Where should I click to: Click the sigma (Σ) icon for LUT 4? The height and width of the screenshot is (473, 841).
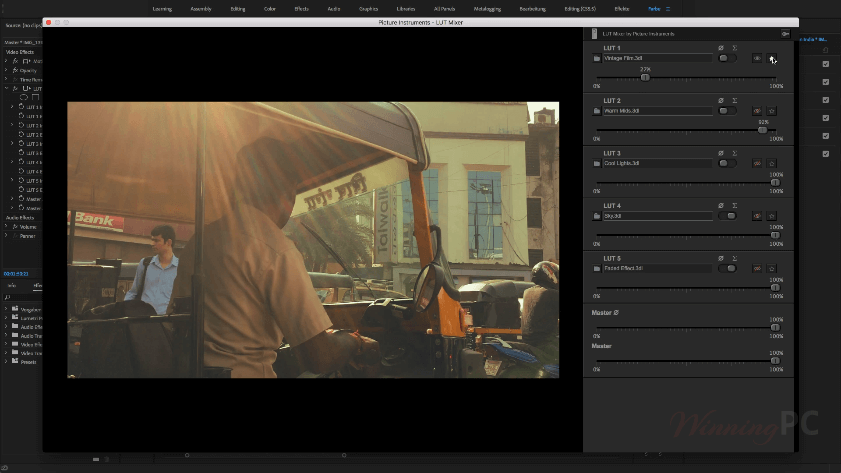(735, 206)
